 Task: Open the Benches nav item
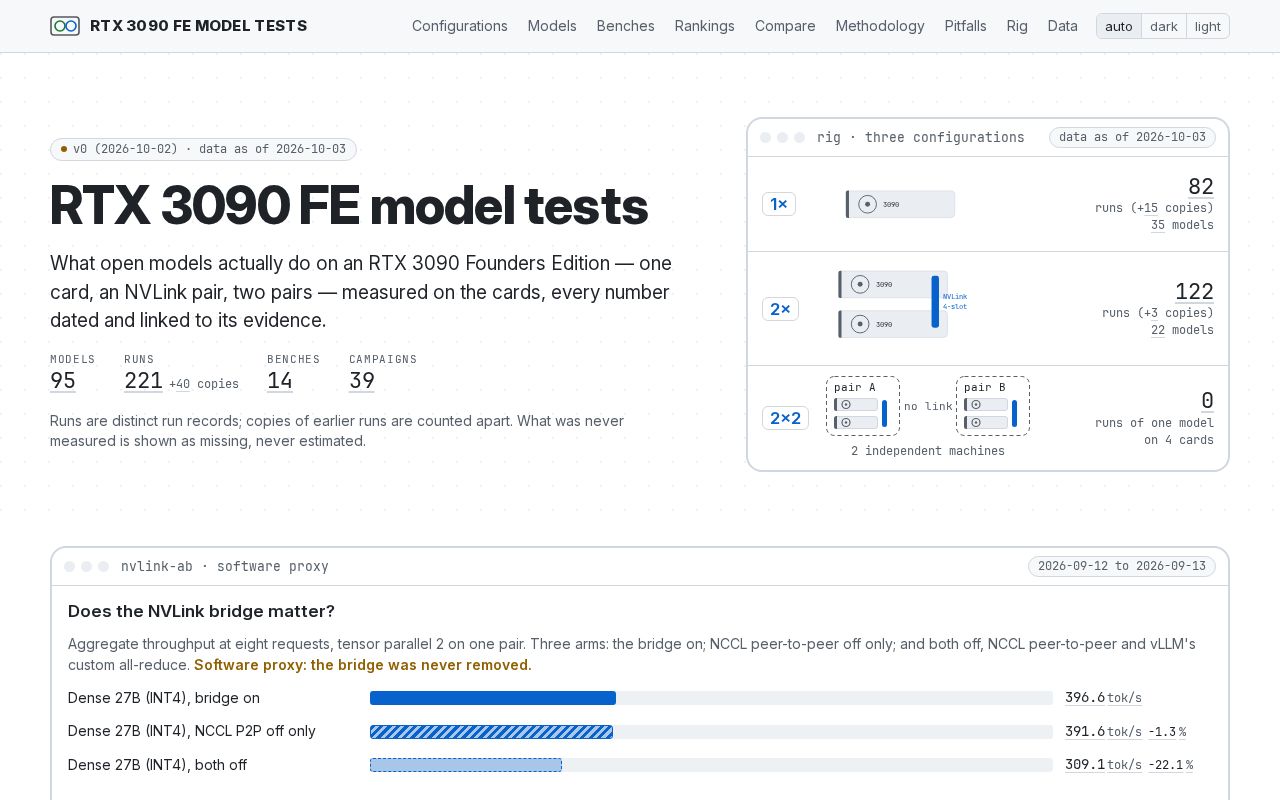click(x=626, y=26)
